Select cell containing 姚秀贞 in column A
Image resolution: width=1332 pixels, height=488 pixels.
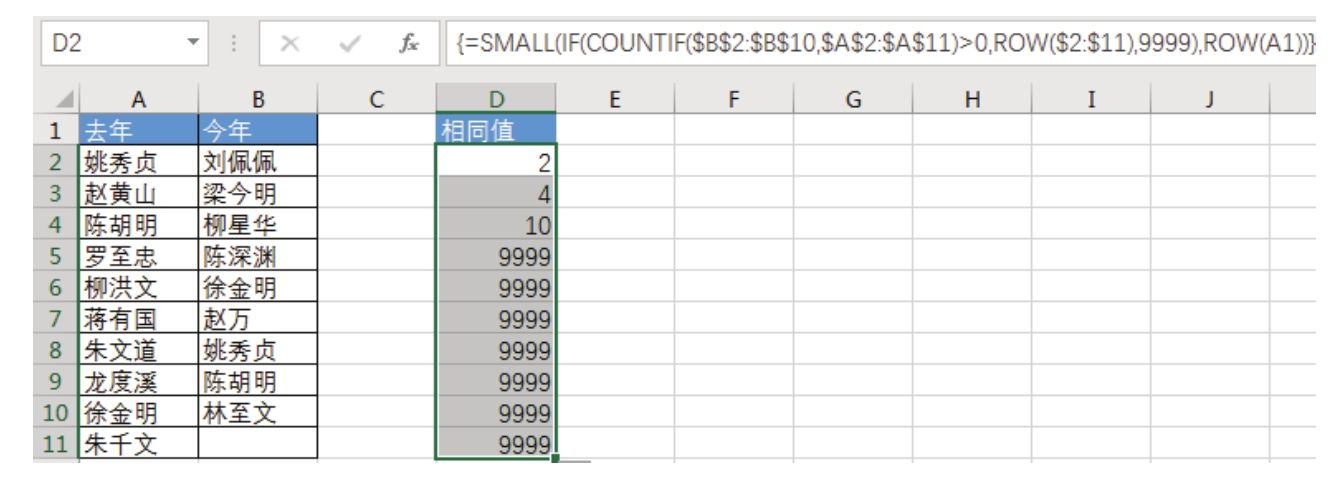[x=138, y=161]
